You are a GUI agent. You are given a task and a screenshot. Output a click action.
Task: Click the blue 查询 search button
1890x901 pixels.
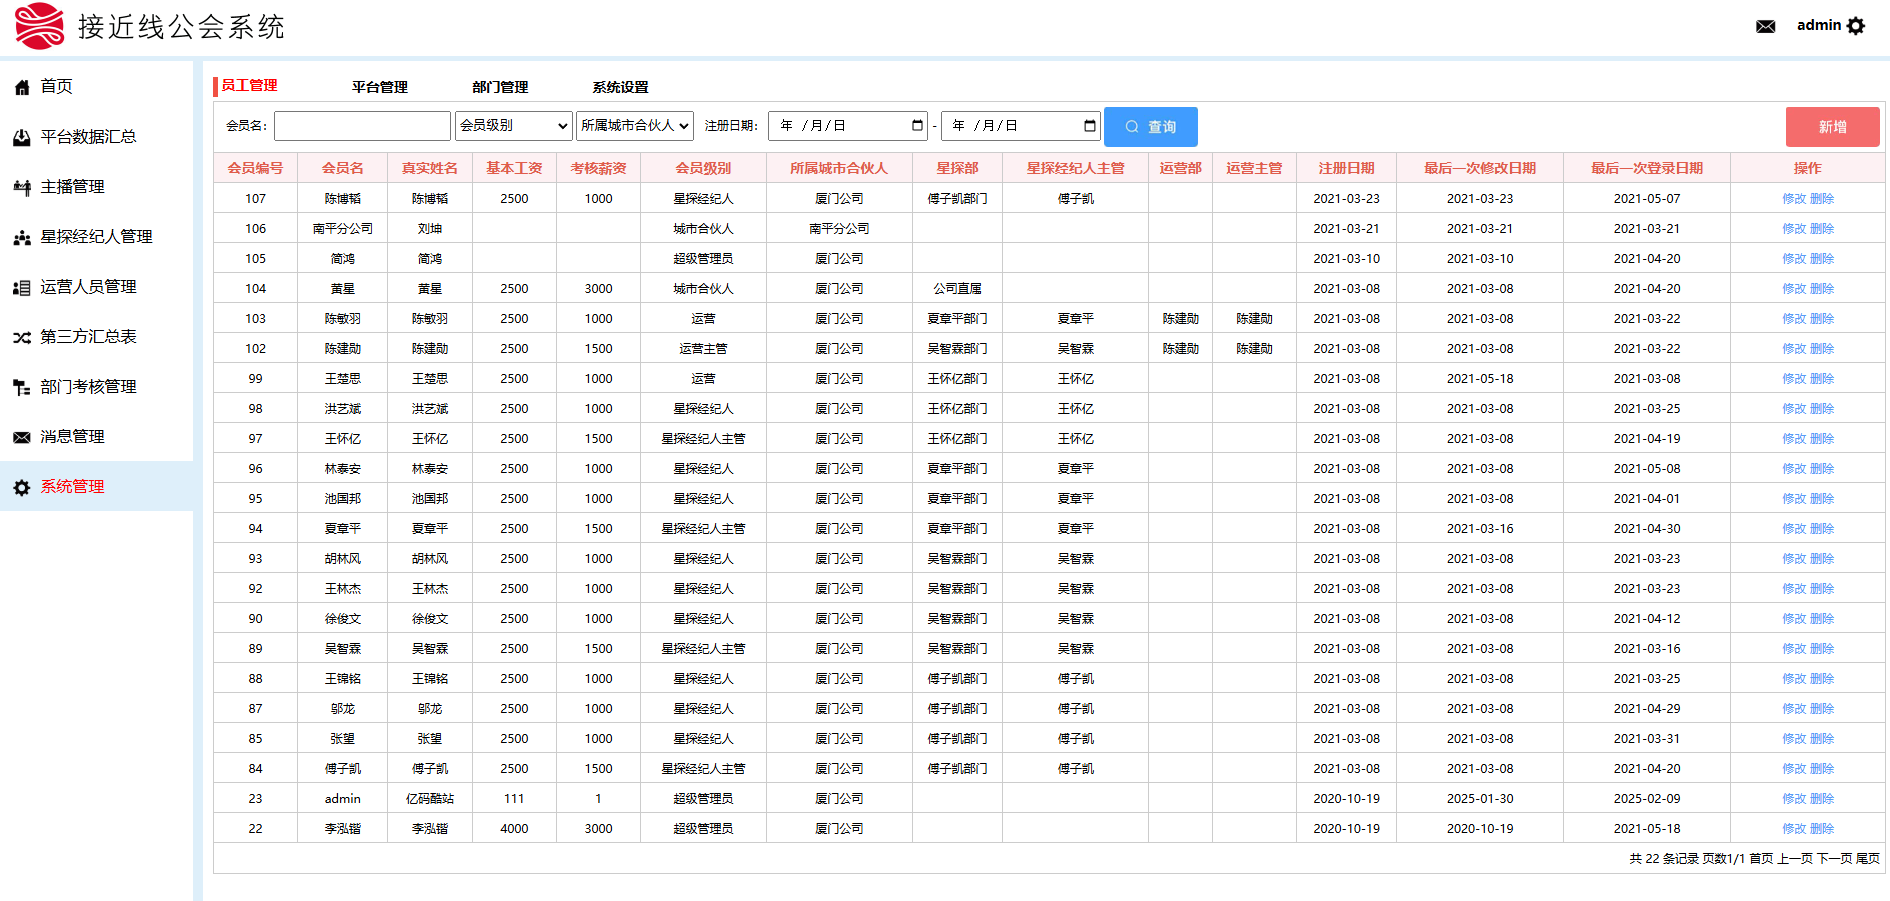click(1150, 127)
